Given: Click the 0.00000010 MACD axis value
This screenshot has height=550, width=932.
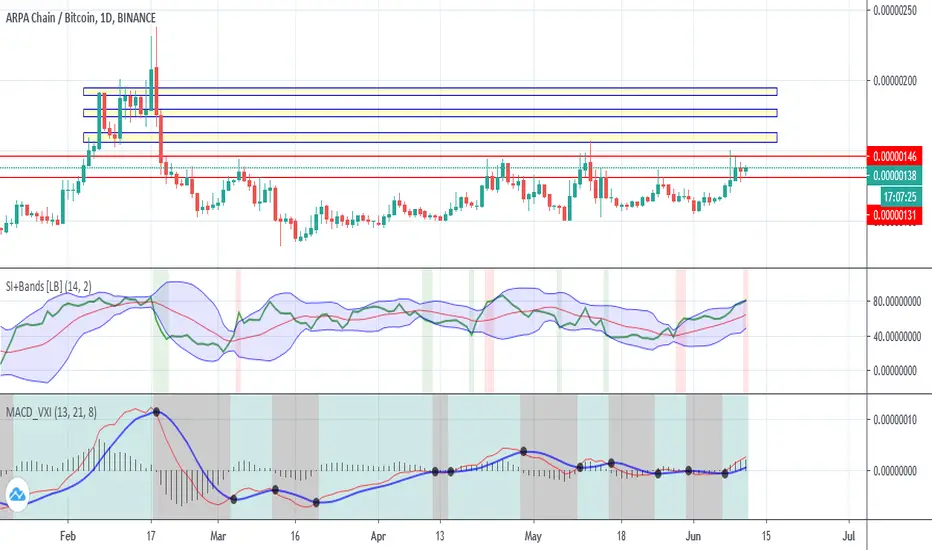Looking at the screenshot, I should click(x=895, y=419).
